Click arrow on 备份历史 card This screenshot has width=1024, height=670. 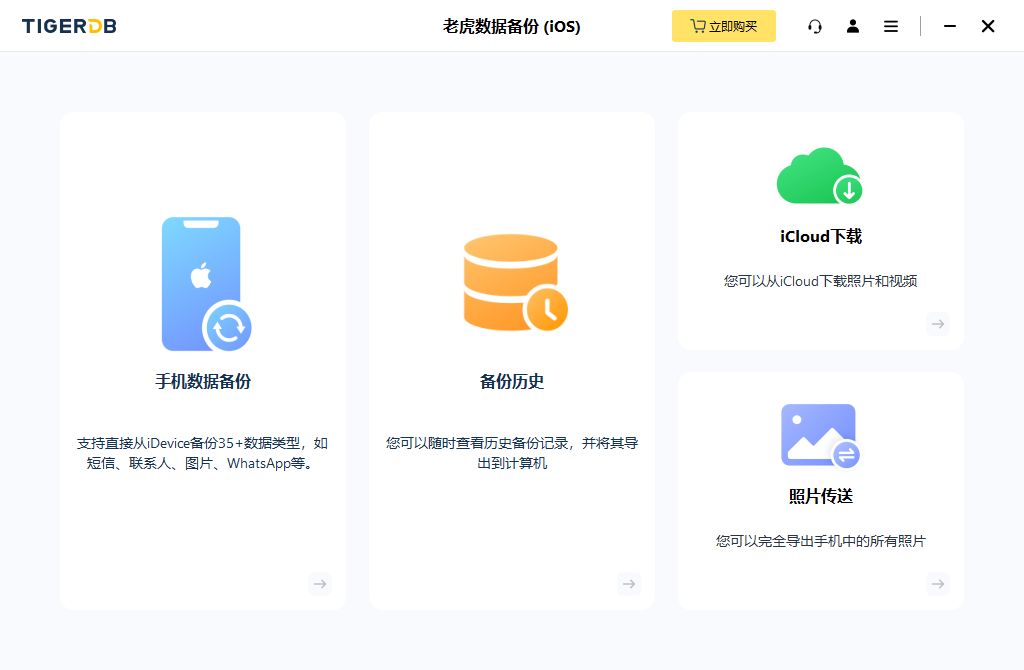click(x=628, y=583)
